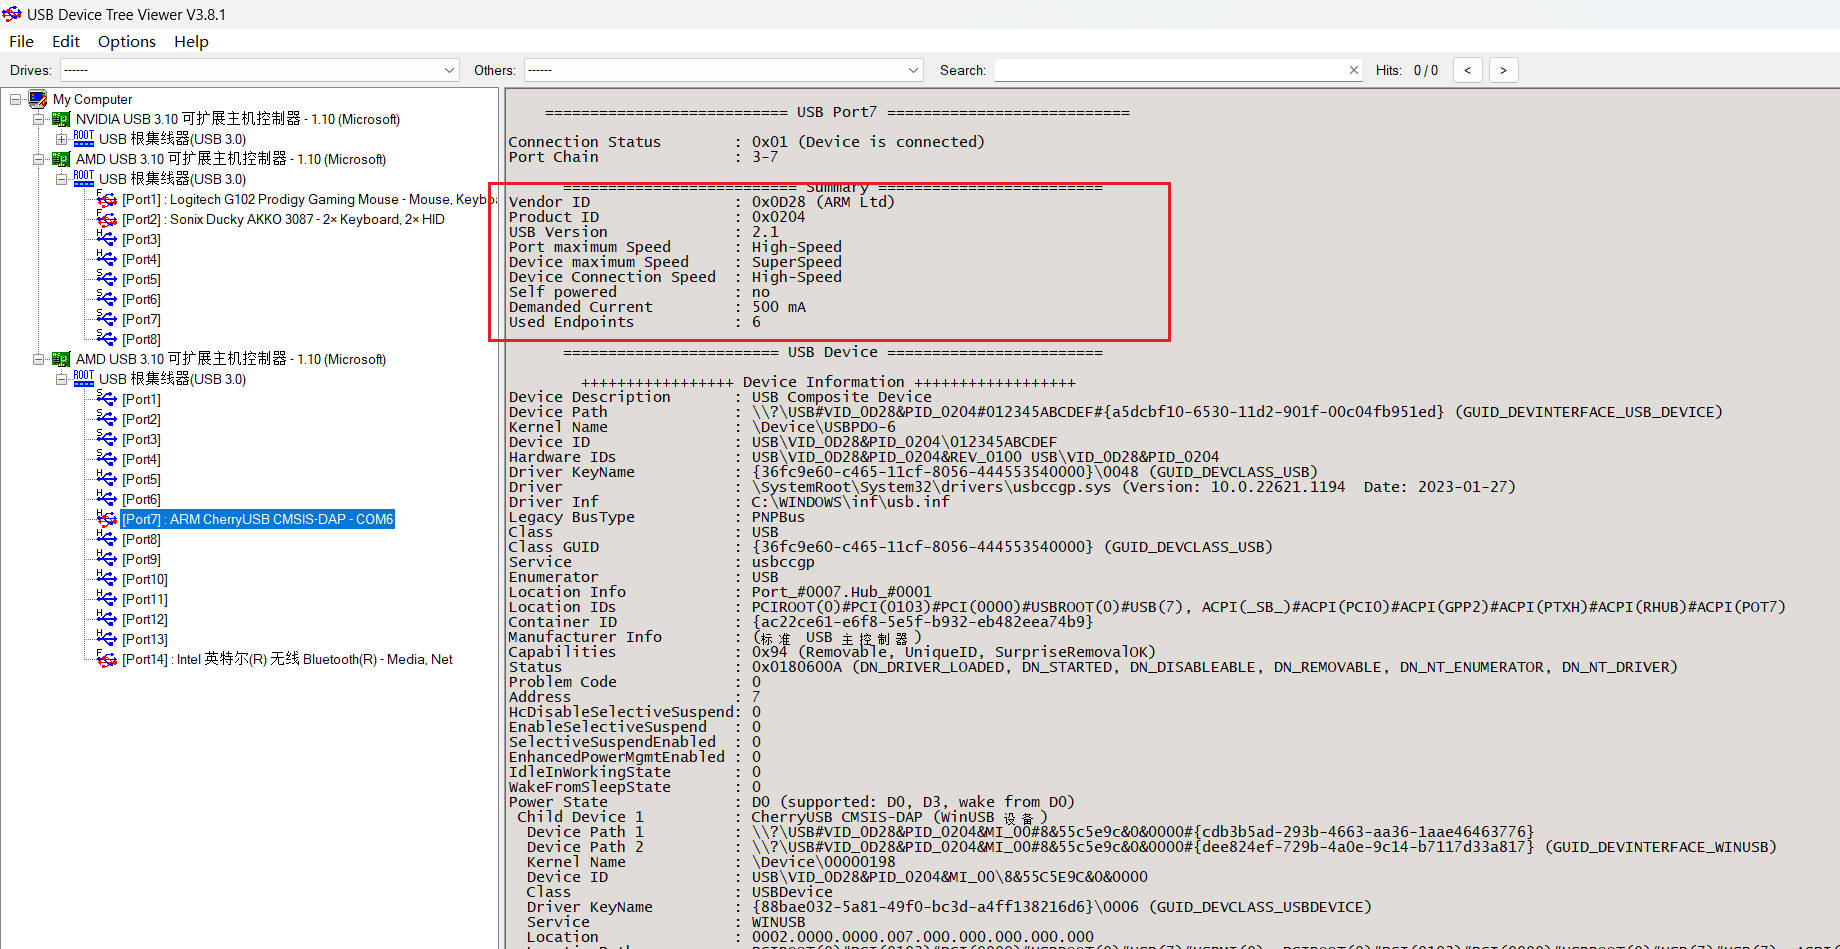Click the ROOT hub icon under NVIDIA
The height and width of the screenshot is (949, 1840).
coord(84,138)
